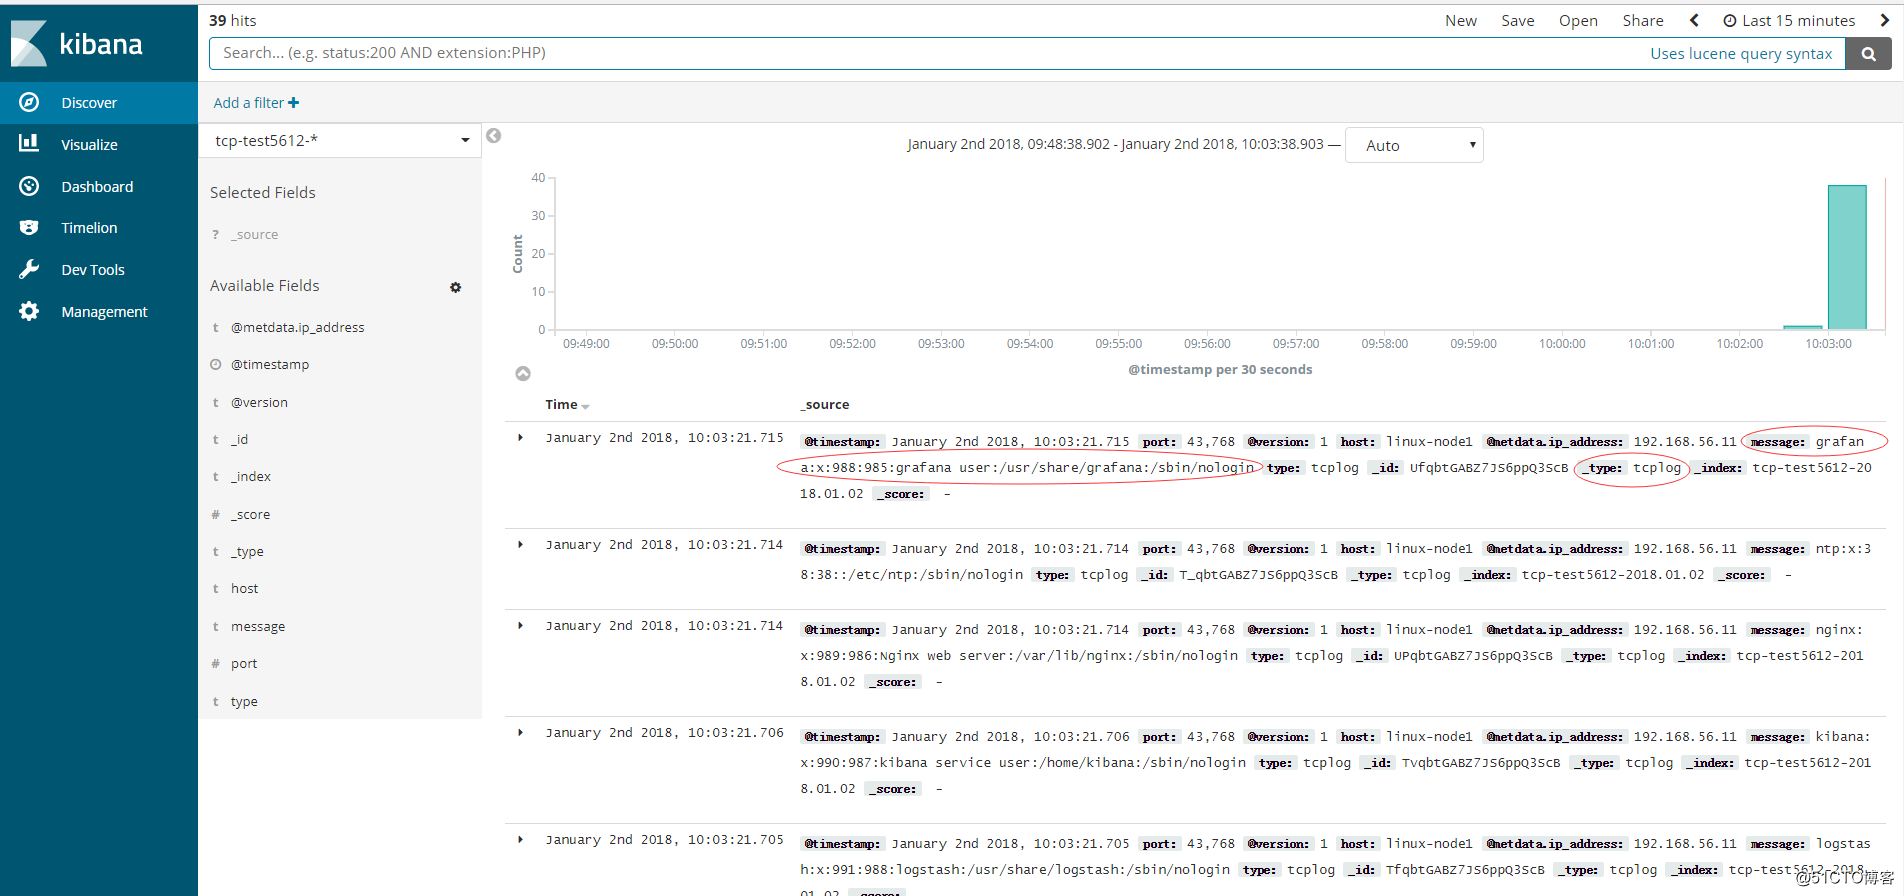Click the clock icon of @timestamp field
1904x896 pixels.
coord(215,365)
